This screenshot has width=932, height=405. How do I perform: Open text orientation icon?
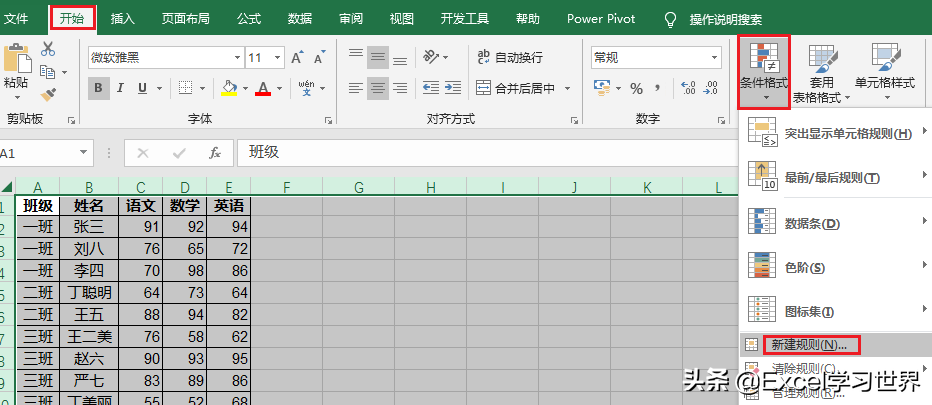pos(430,57)
